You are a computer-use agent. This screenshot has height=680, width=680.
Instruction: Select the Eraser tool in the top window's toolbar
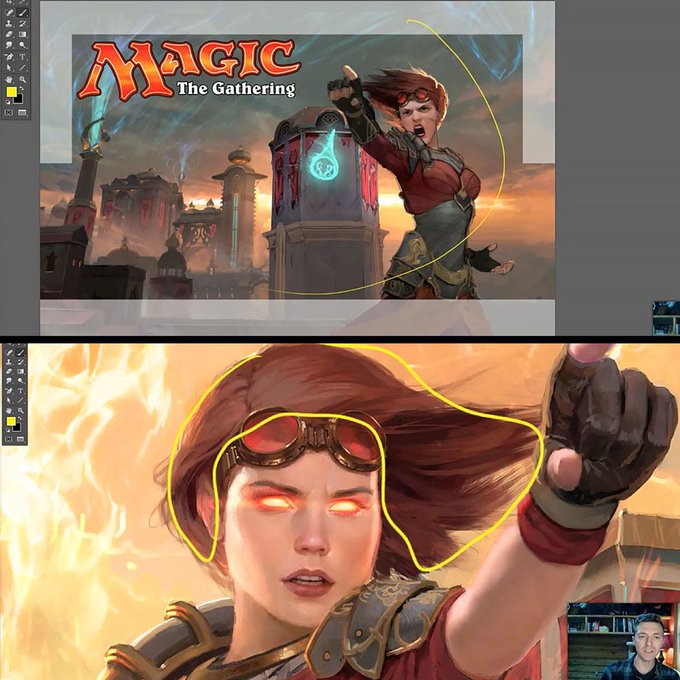(9, 34)
